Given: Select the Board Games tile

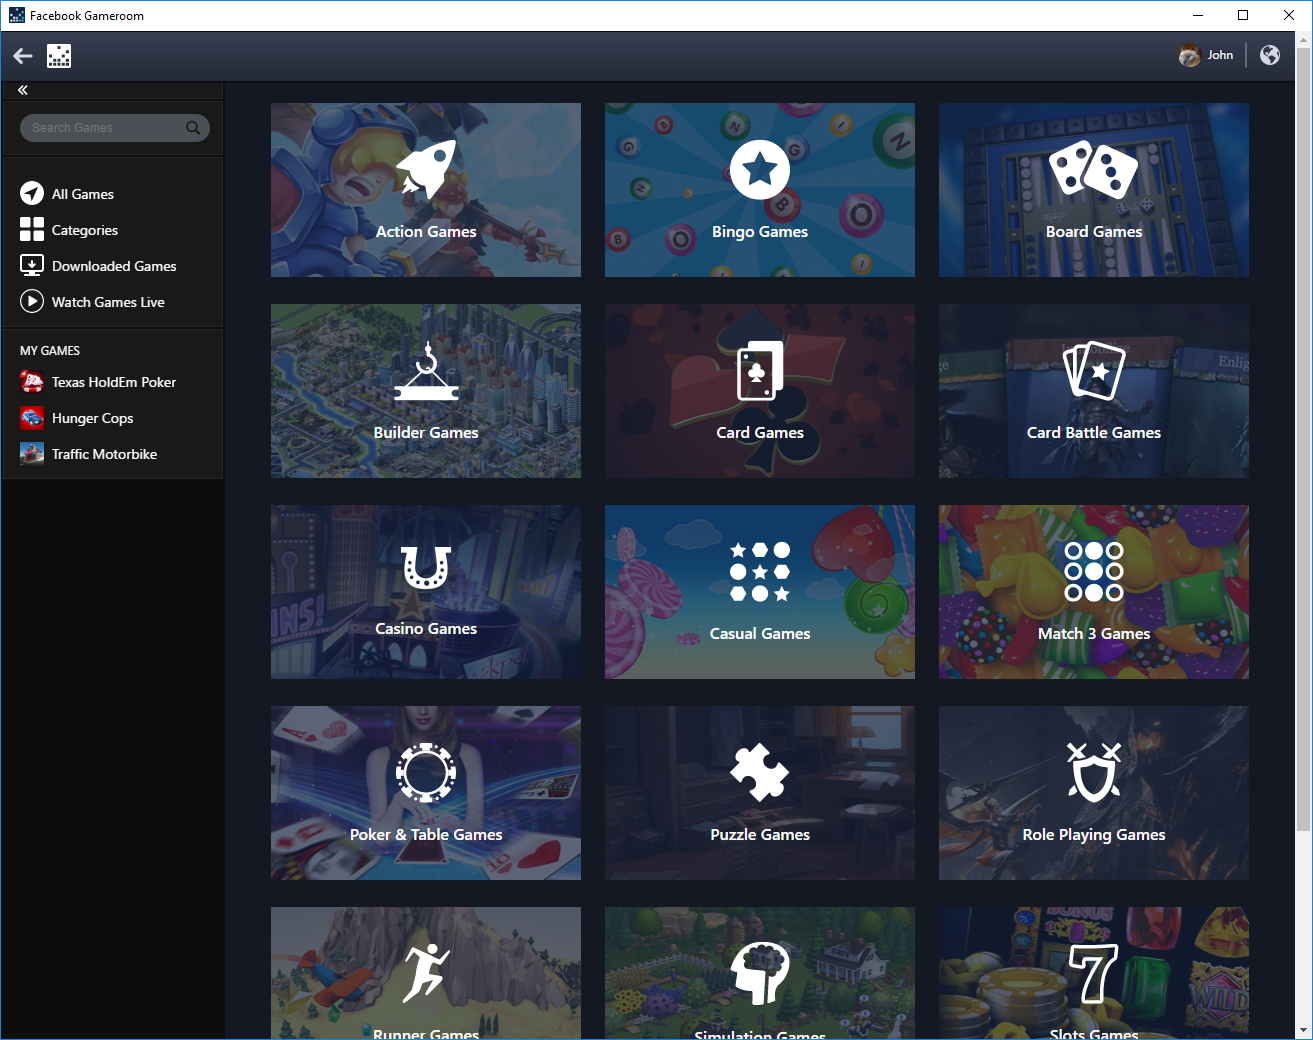Looking at the screenshot, I should [x=1093, y=189].
